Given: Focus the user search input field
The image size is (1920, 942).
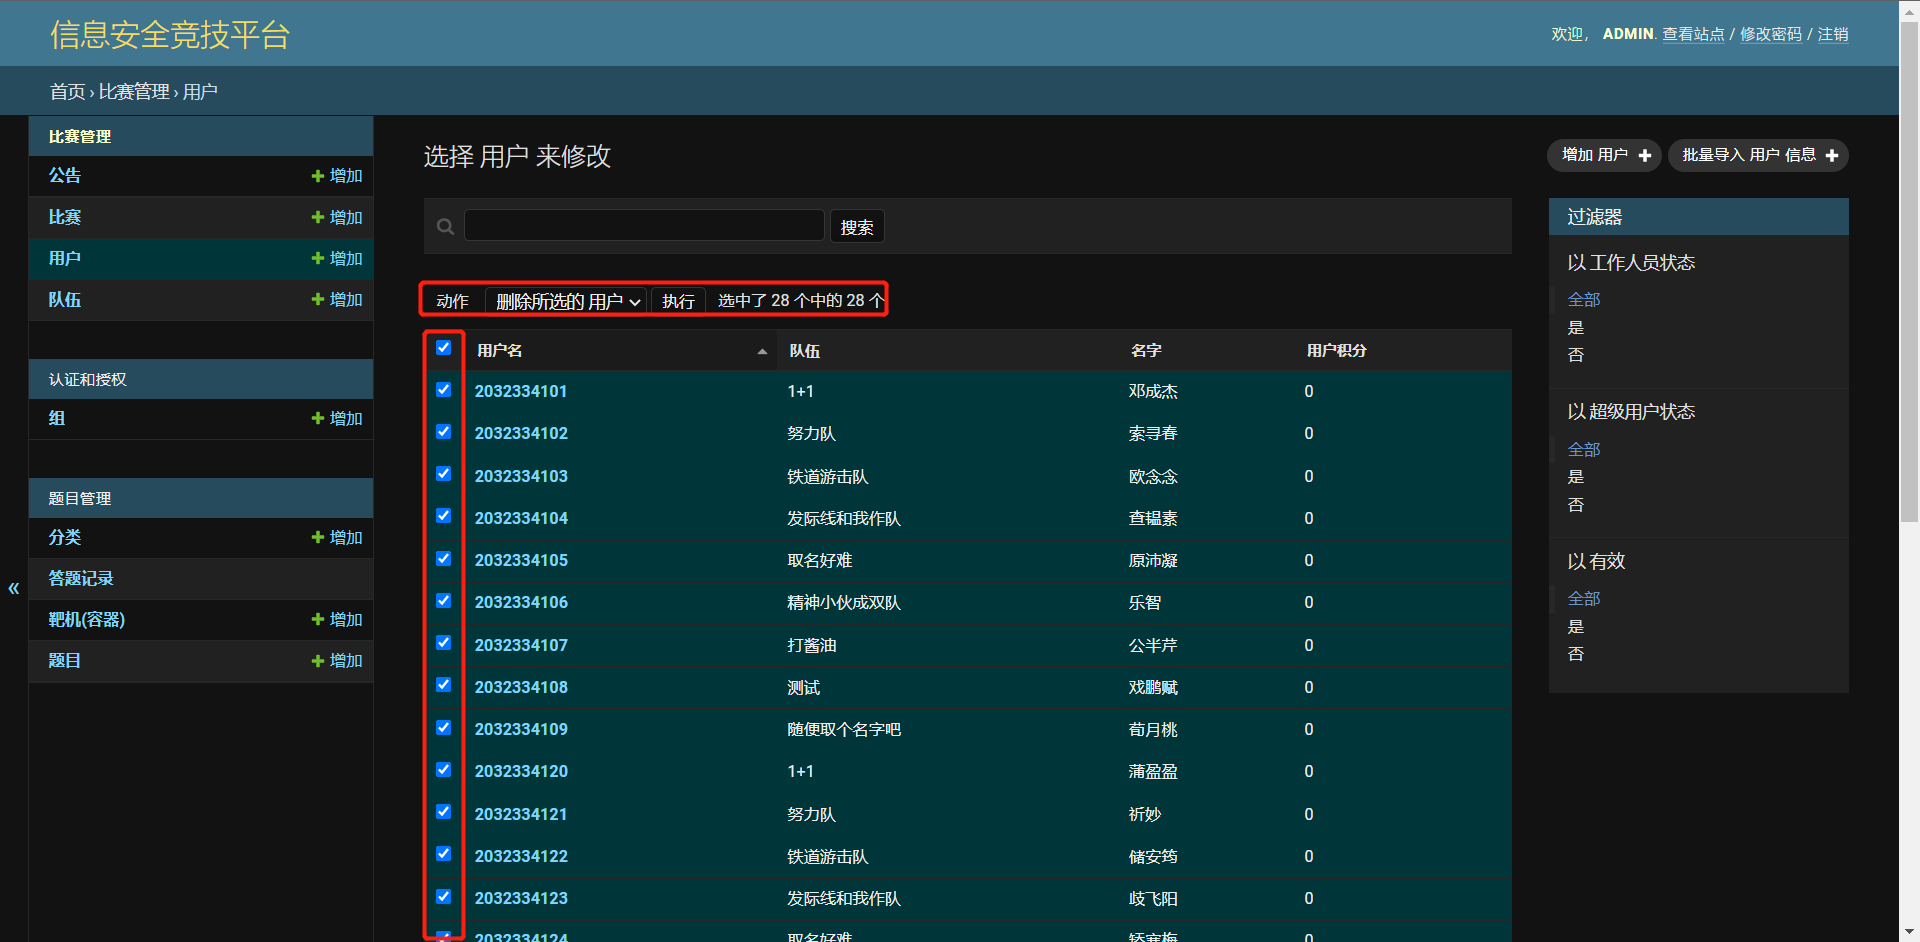Looking at the screenshot, I should (x=644, y=225).
